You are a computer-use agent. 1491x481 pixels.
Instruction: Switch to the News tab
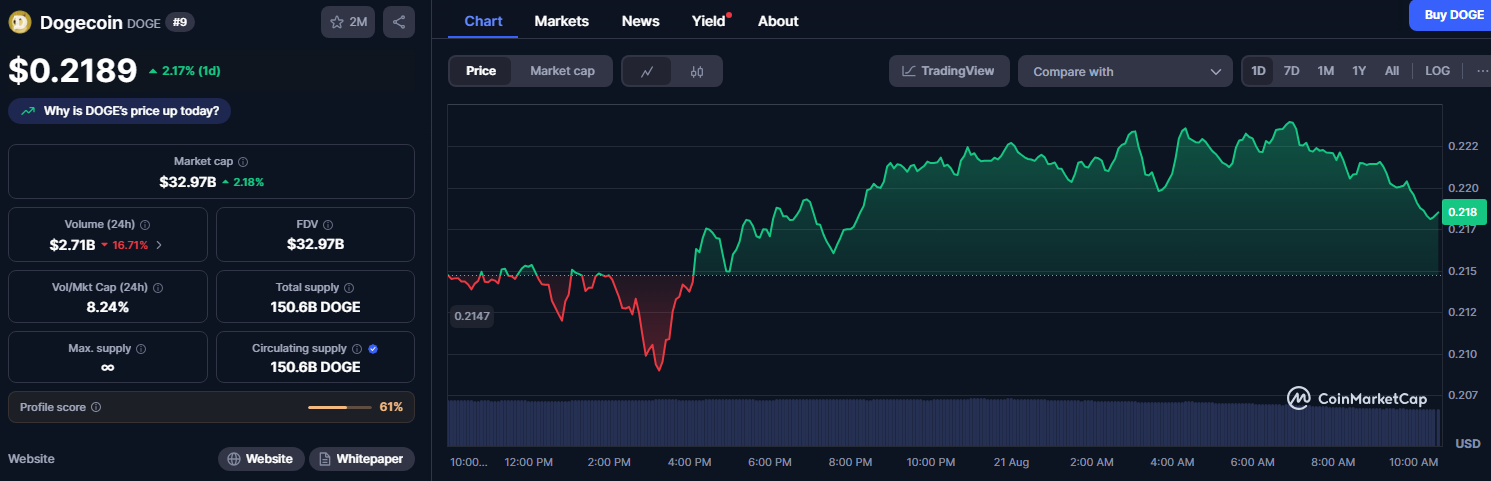(x=640, y=21)
